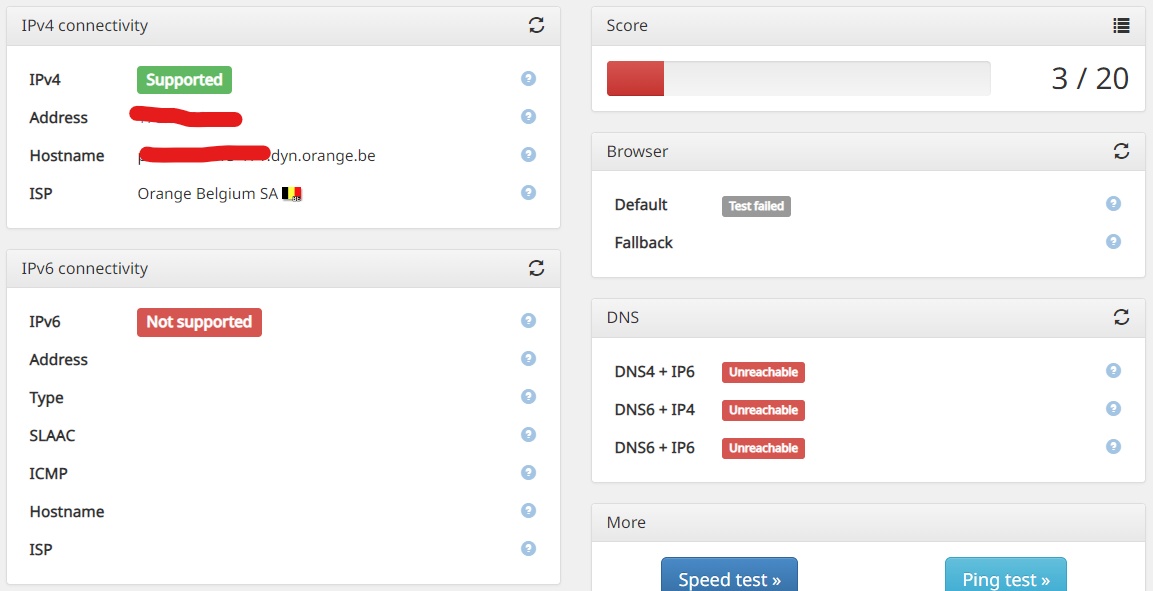This screenshot has height=591, width=1153.
Task: Click help icon for IPv6 ICMP row
Action: pos(528,473)
